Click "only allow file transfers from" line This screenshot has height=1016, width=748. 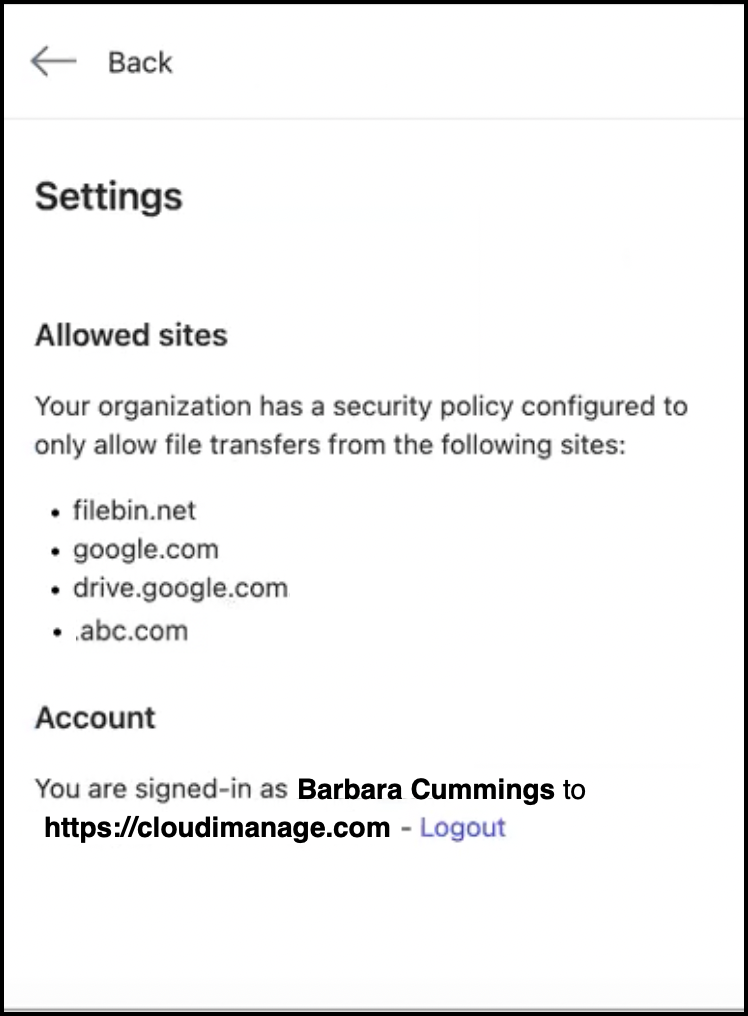329,445
